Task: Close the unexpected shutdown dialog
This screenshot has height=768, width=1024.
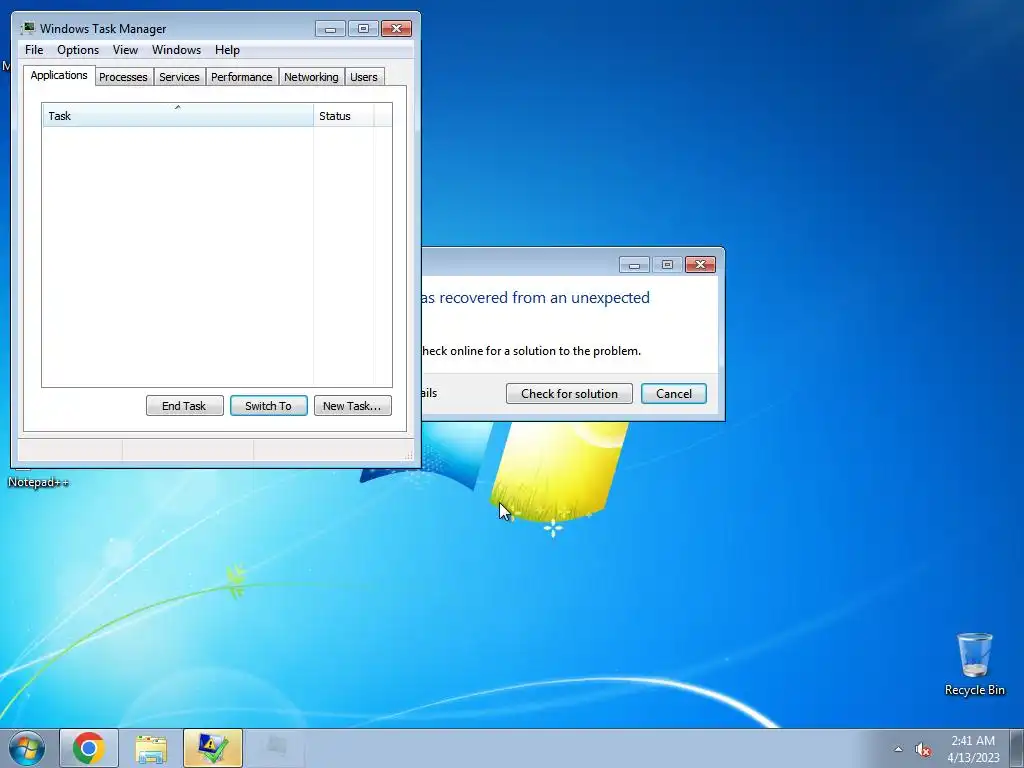Action: 700,264
